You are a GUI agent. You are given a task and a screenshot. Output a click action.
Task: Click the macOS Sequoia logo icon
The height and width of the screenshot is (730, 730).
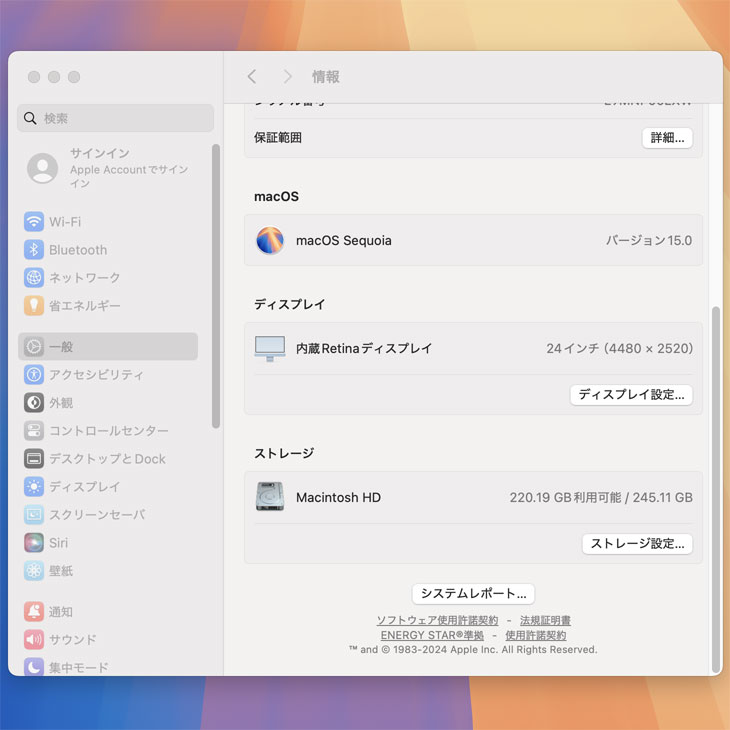(x=270, y=240)
